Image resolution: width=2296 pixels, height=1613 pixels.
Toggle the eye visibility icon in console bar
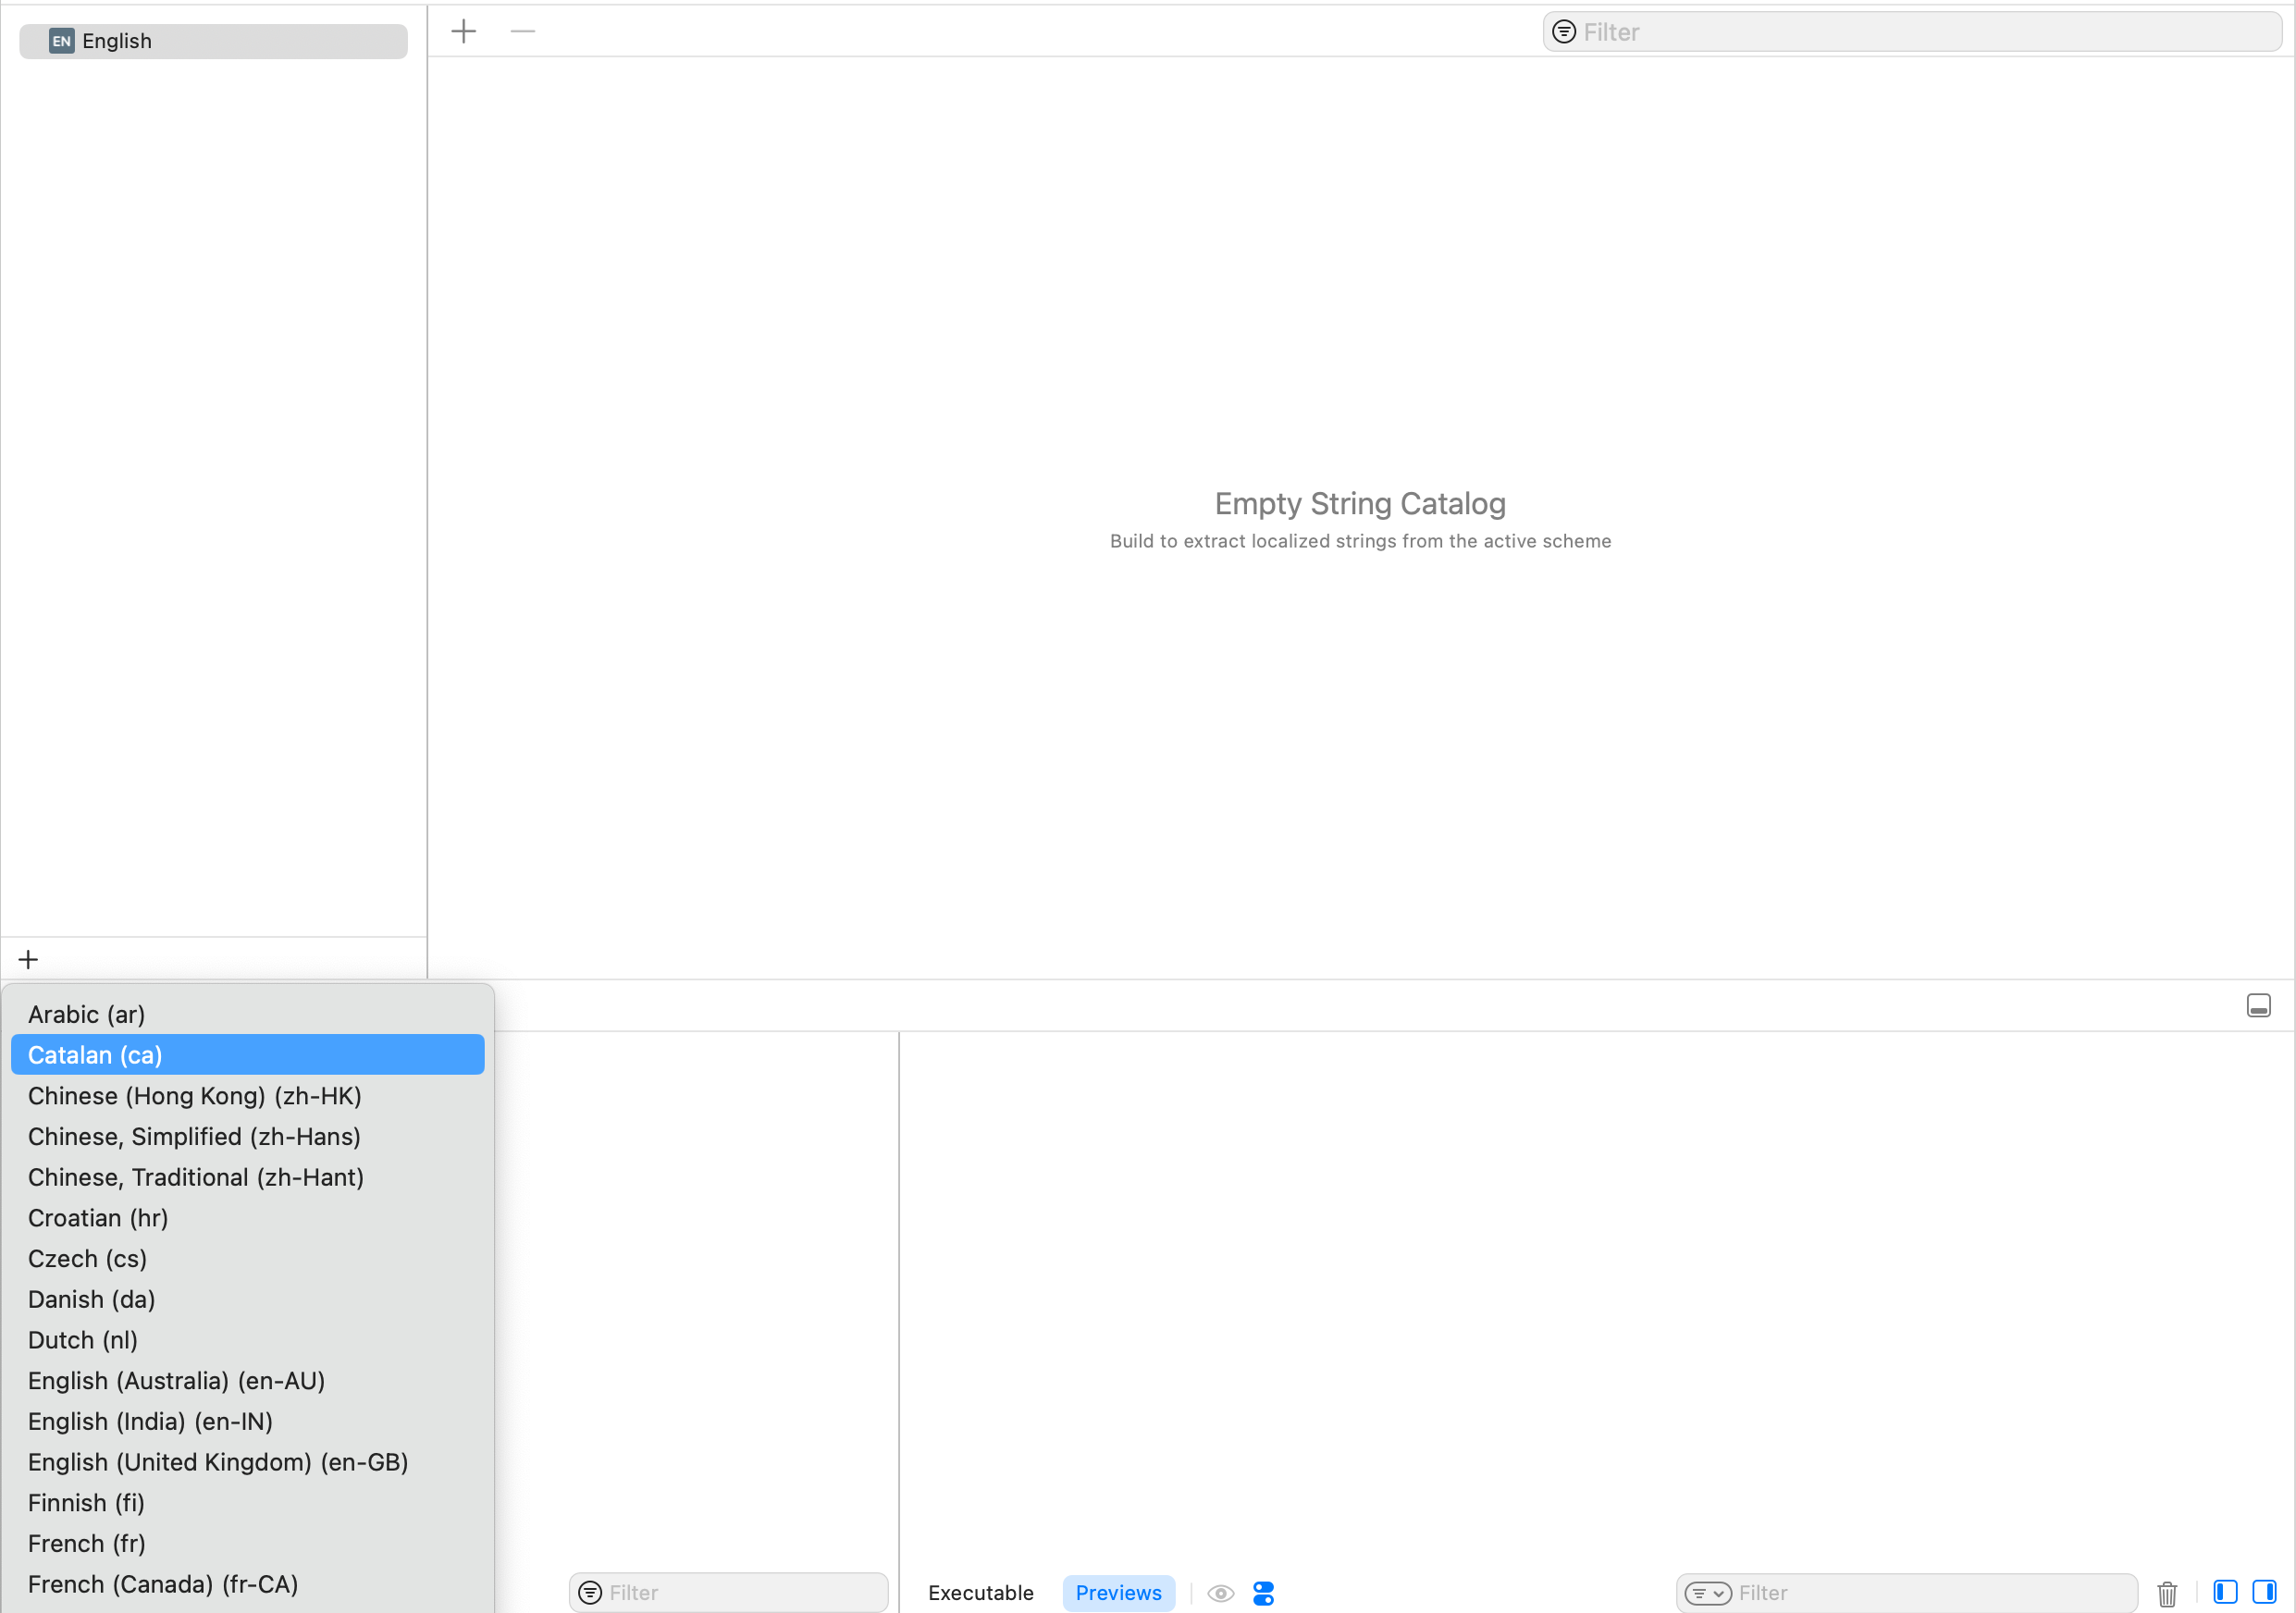1220,1593
